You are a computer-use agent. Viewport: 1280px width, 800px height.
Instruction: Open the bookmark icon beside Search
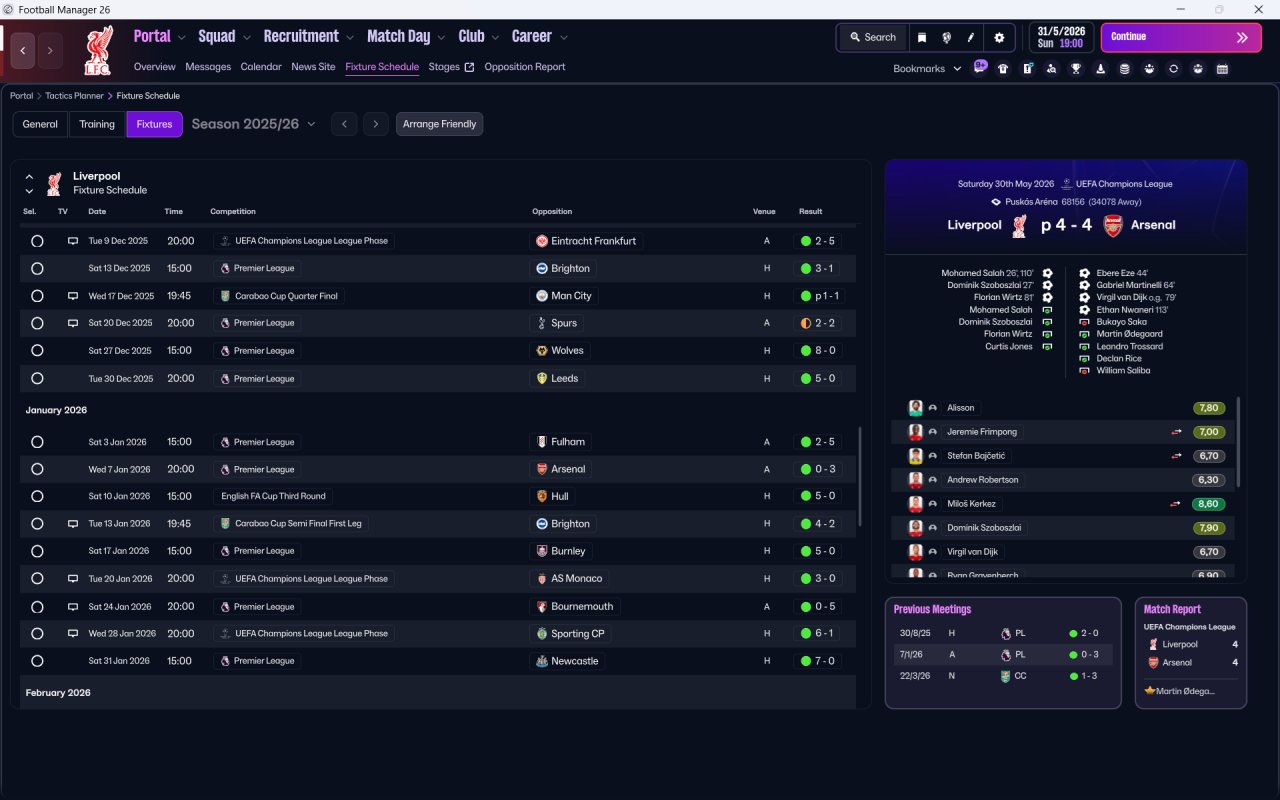[x=921, y=37]
